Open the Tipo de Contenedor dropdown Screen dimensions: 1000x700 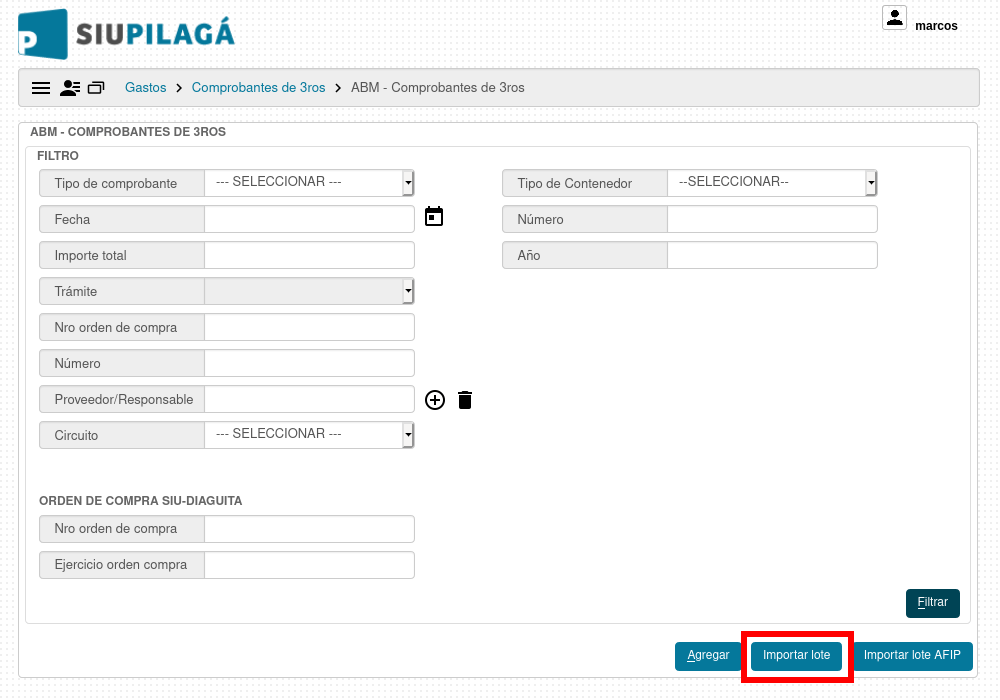(772, 183)
